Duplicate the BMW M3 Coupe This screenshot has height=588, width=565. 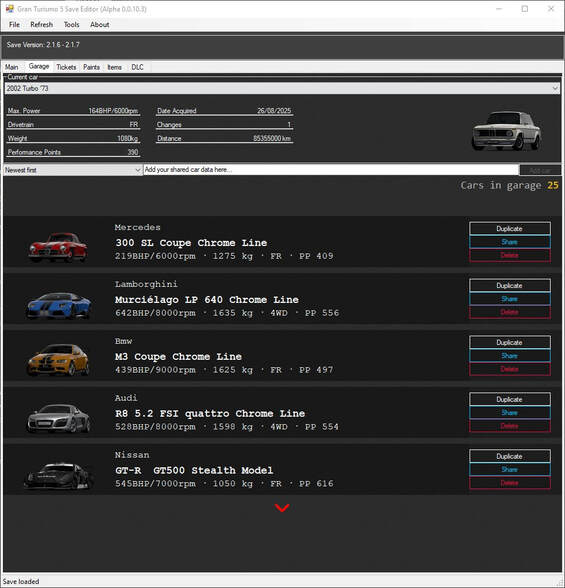point(510,342)
